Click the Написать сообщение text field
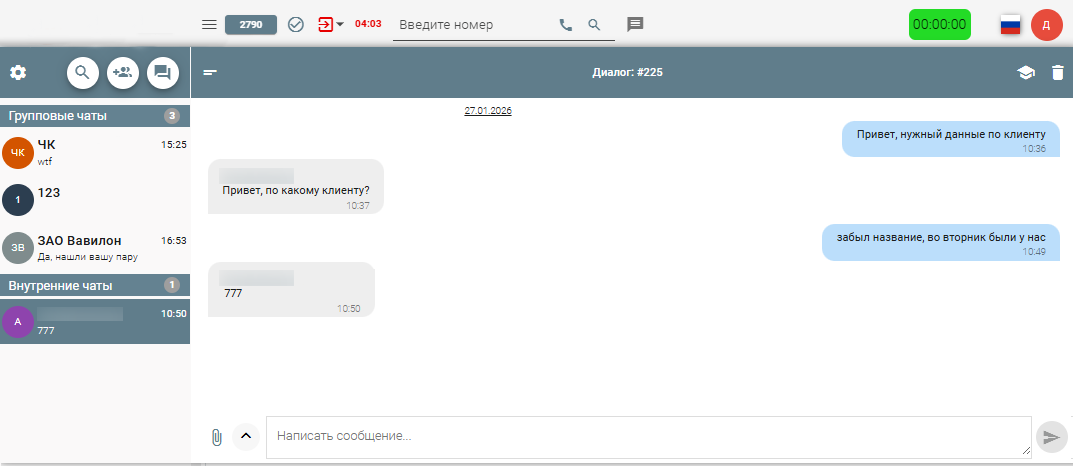 (x=647, y=437)
